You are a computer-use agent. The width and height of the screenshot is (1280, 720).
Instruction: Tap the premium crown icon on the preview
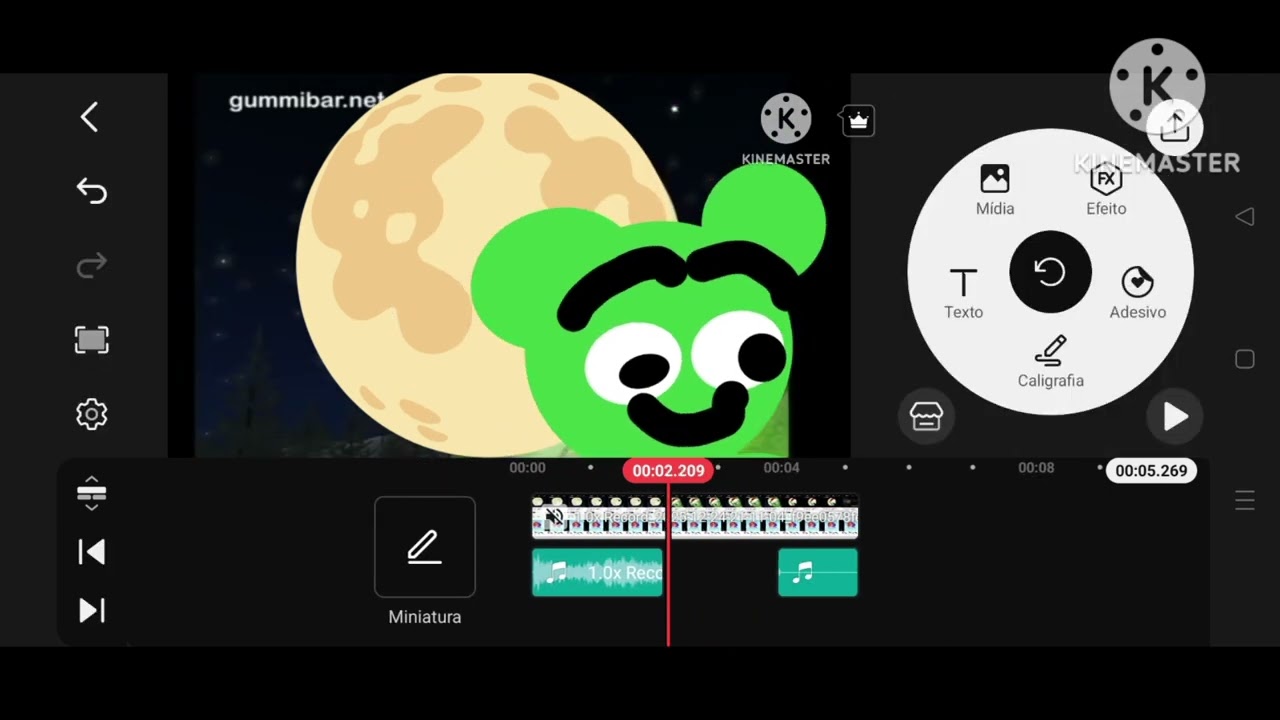(x=858, y=121)
